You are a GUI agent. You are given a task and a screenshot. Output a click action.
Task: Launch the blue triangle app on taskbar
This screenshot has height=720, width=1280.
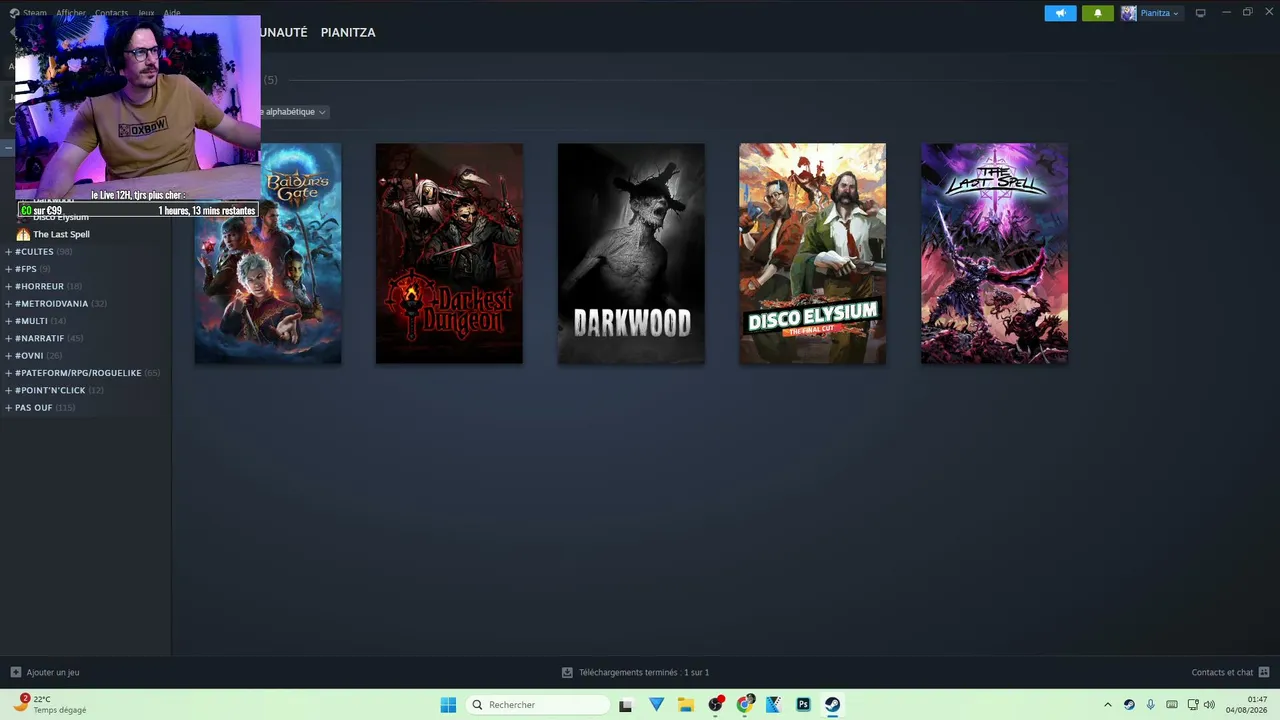(x=656, y=705)
